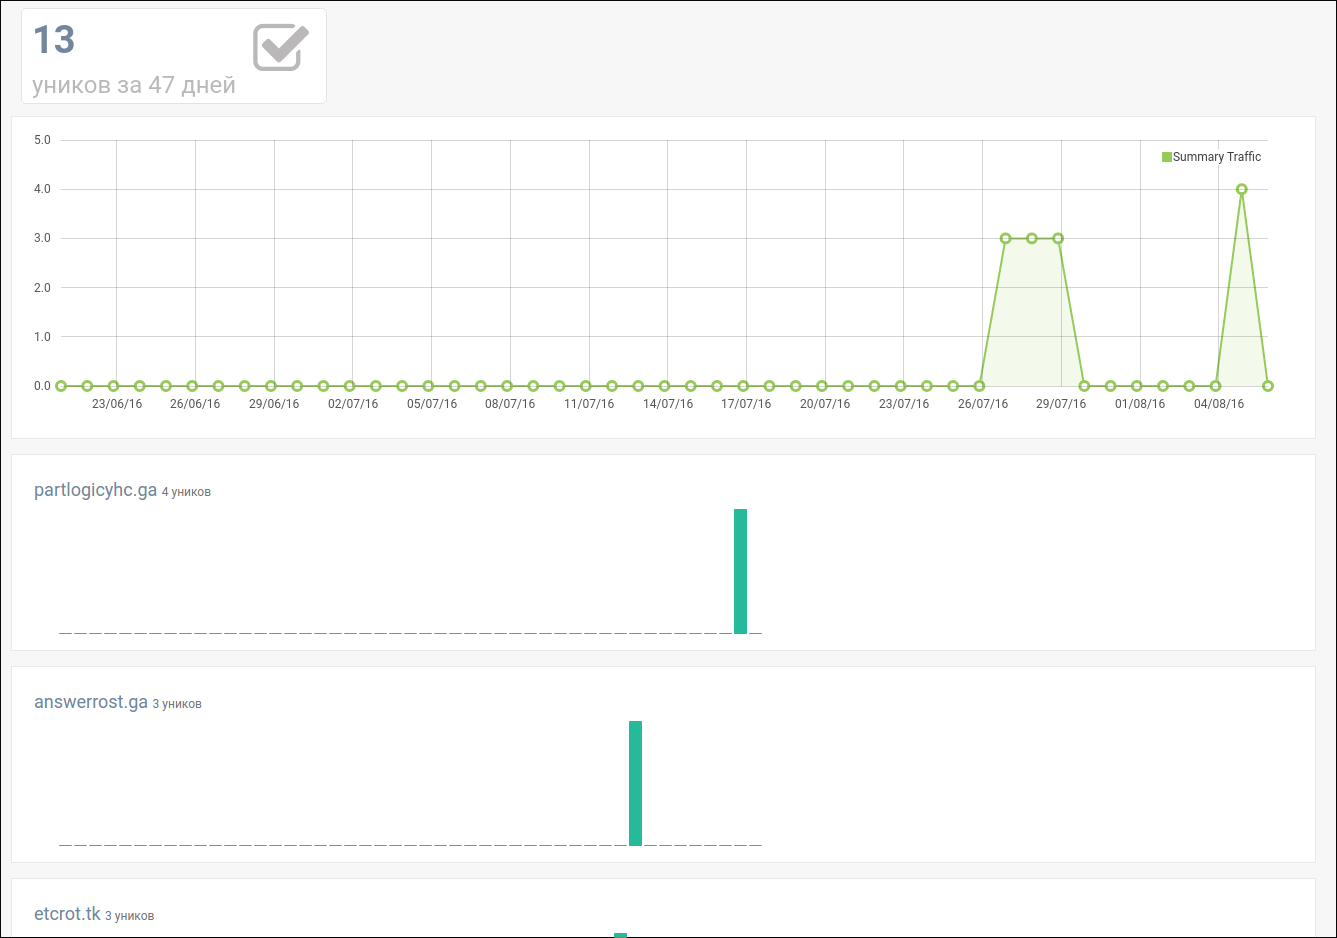
Task: Click the 'уников за 47 дней' label
Action: [x=134, y=85]
